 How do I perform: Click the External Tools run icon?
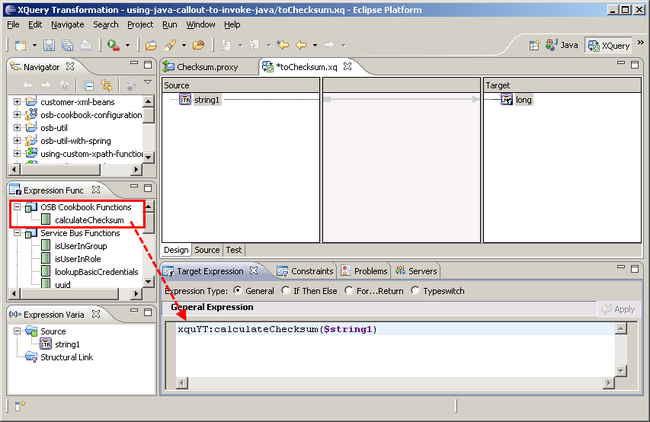click(113, 45)
